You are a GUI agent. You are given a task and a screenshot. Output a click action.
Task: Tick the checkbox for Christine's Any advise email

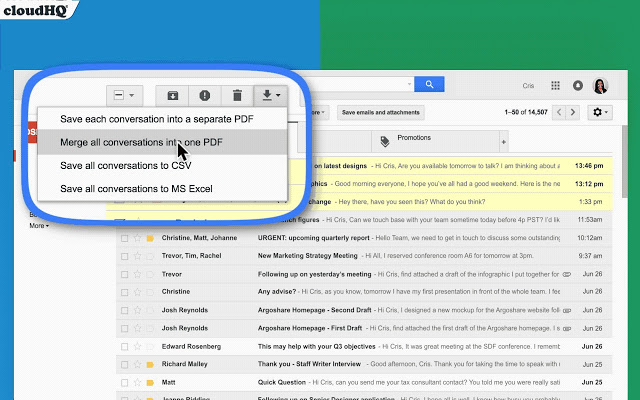tap(124, 292)
